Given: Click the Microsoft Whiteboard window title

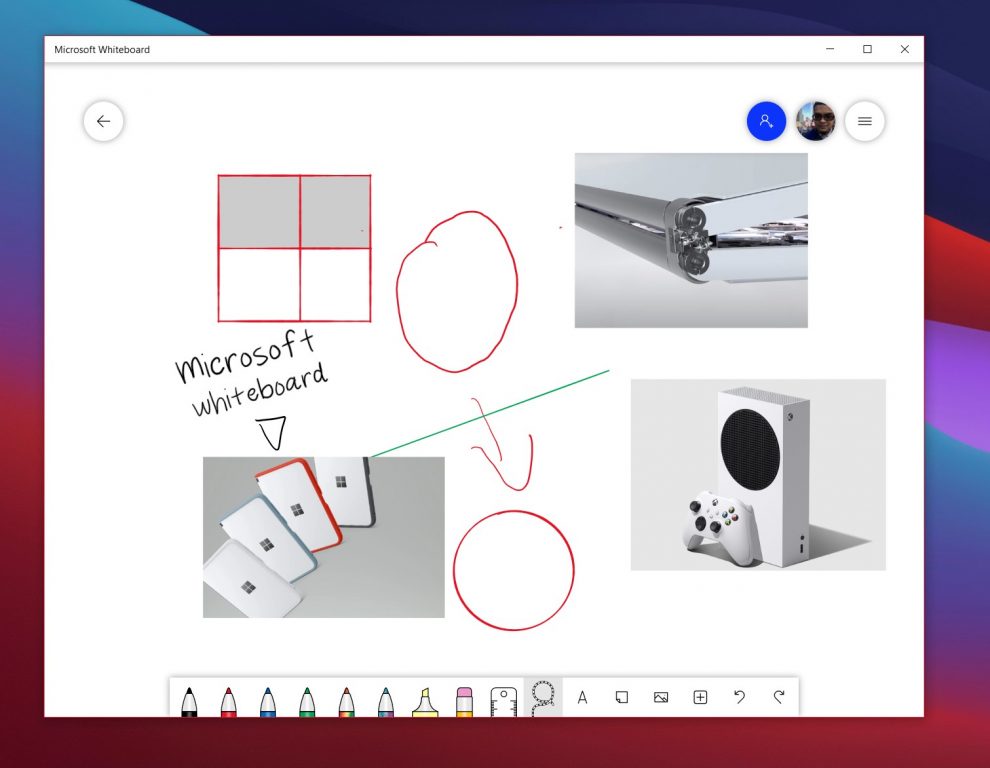Looking at the screenshot, I should click(x=102, y=49).
